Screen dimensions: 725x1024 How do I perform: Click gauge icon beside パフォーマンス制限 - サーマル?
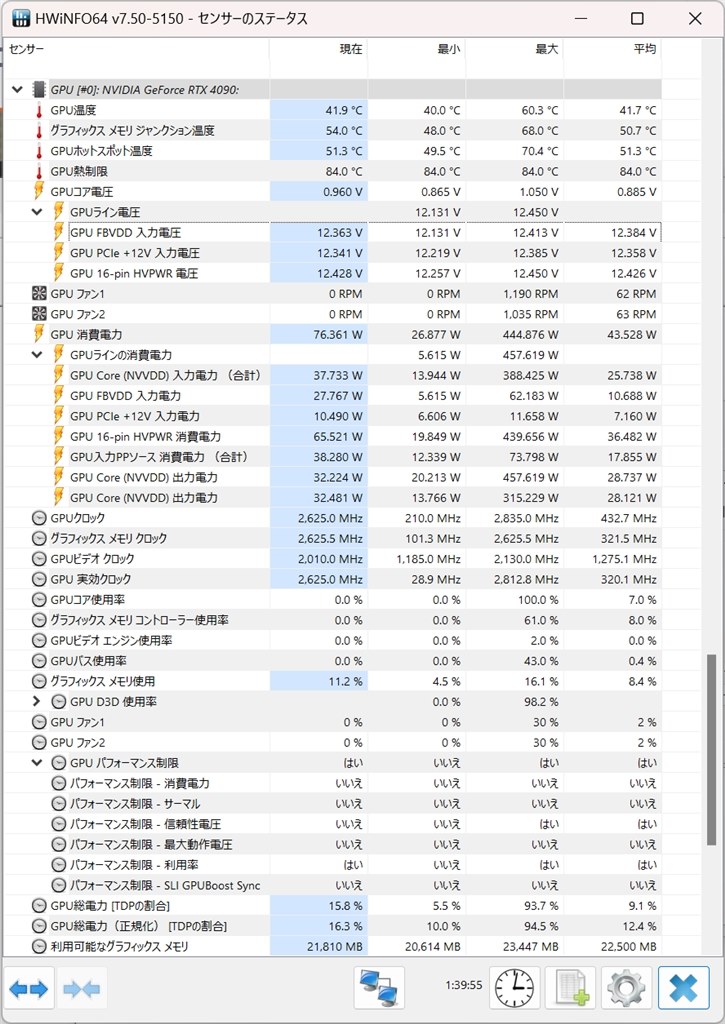59,804
